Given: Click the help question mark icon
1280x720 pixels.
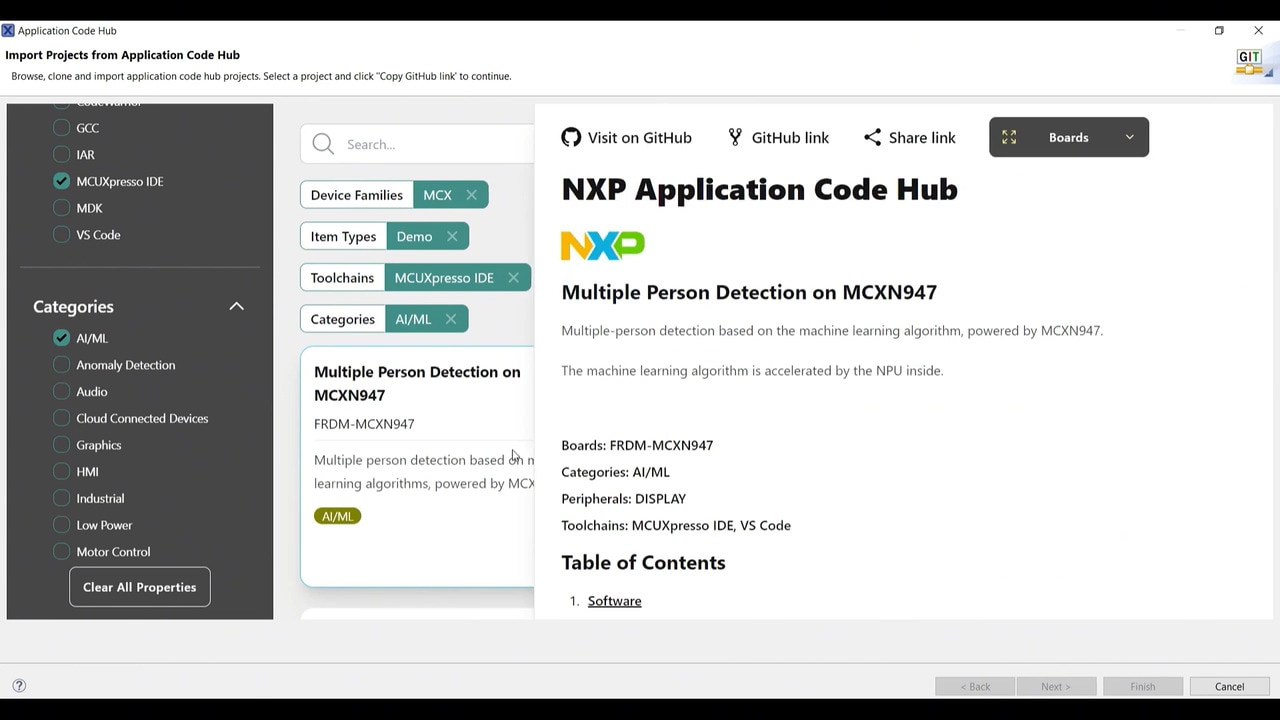Looking at the screenshot, I should (x=19, y=686).
